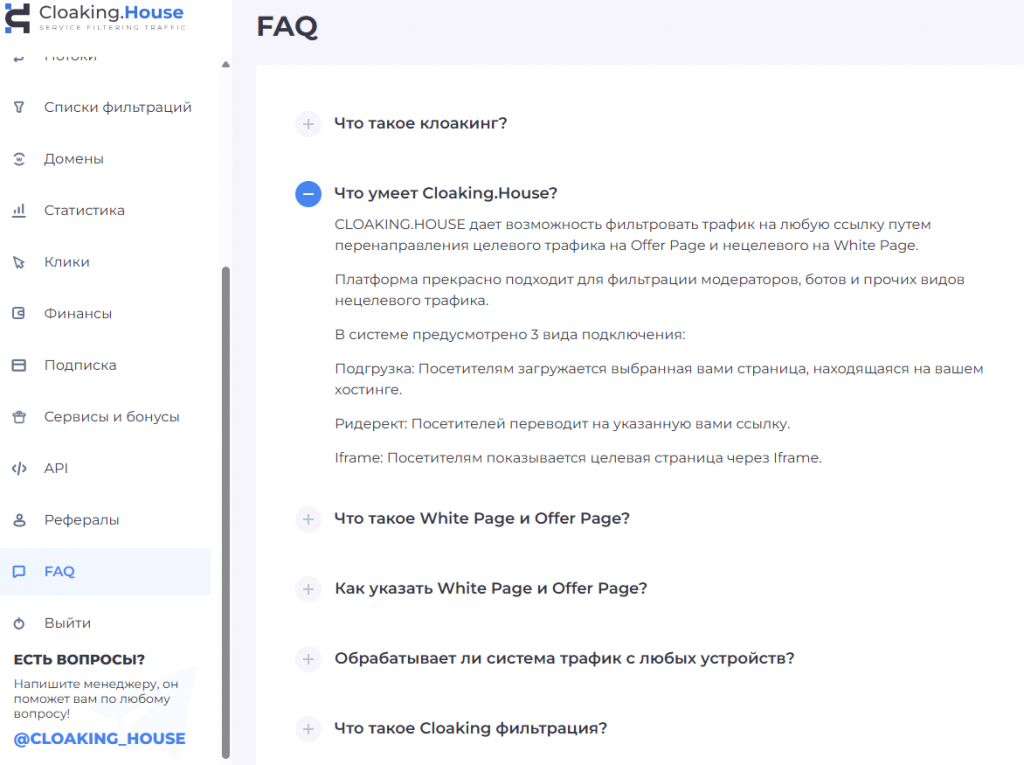Click question text 'Что такое White Page и Offer Page?'
This screenshot has width=1024, height=765.
(x=482, y=519)
